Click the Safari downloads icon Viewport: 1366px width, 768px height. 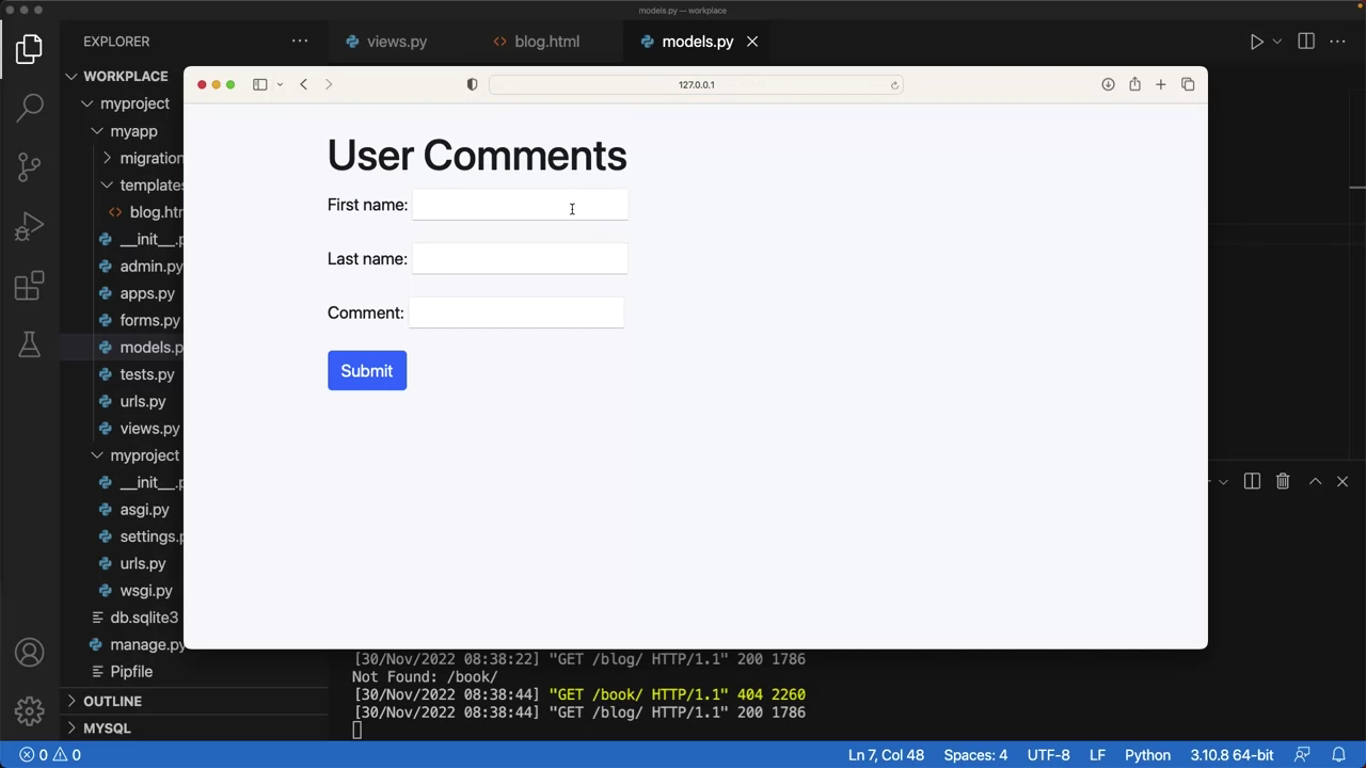click(1108, 85)
